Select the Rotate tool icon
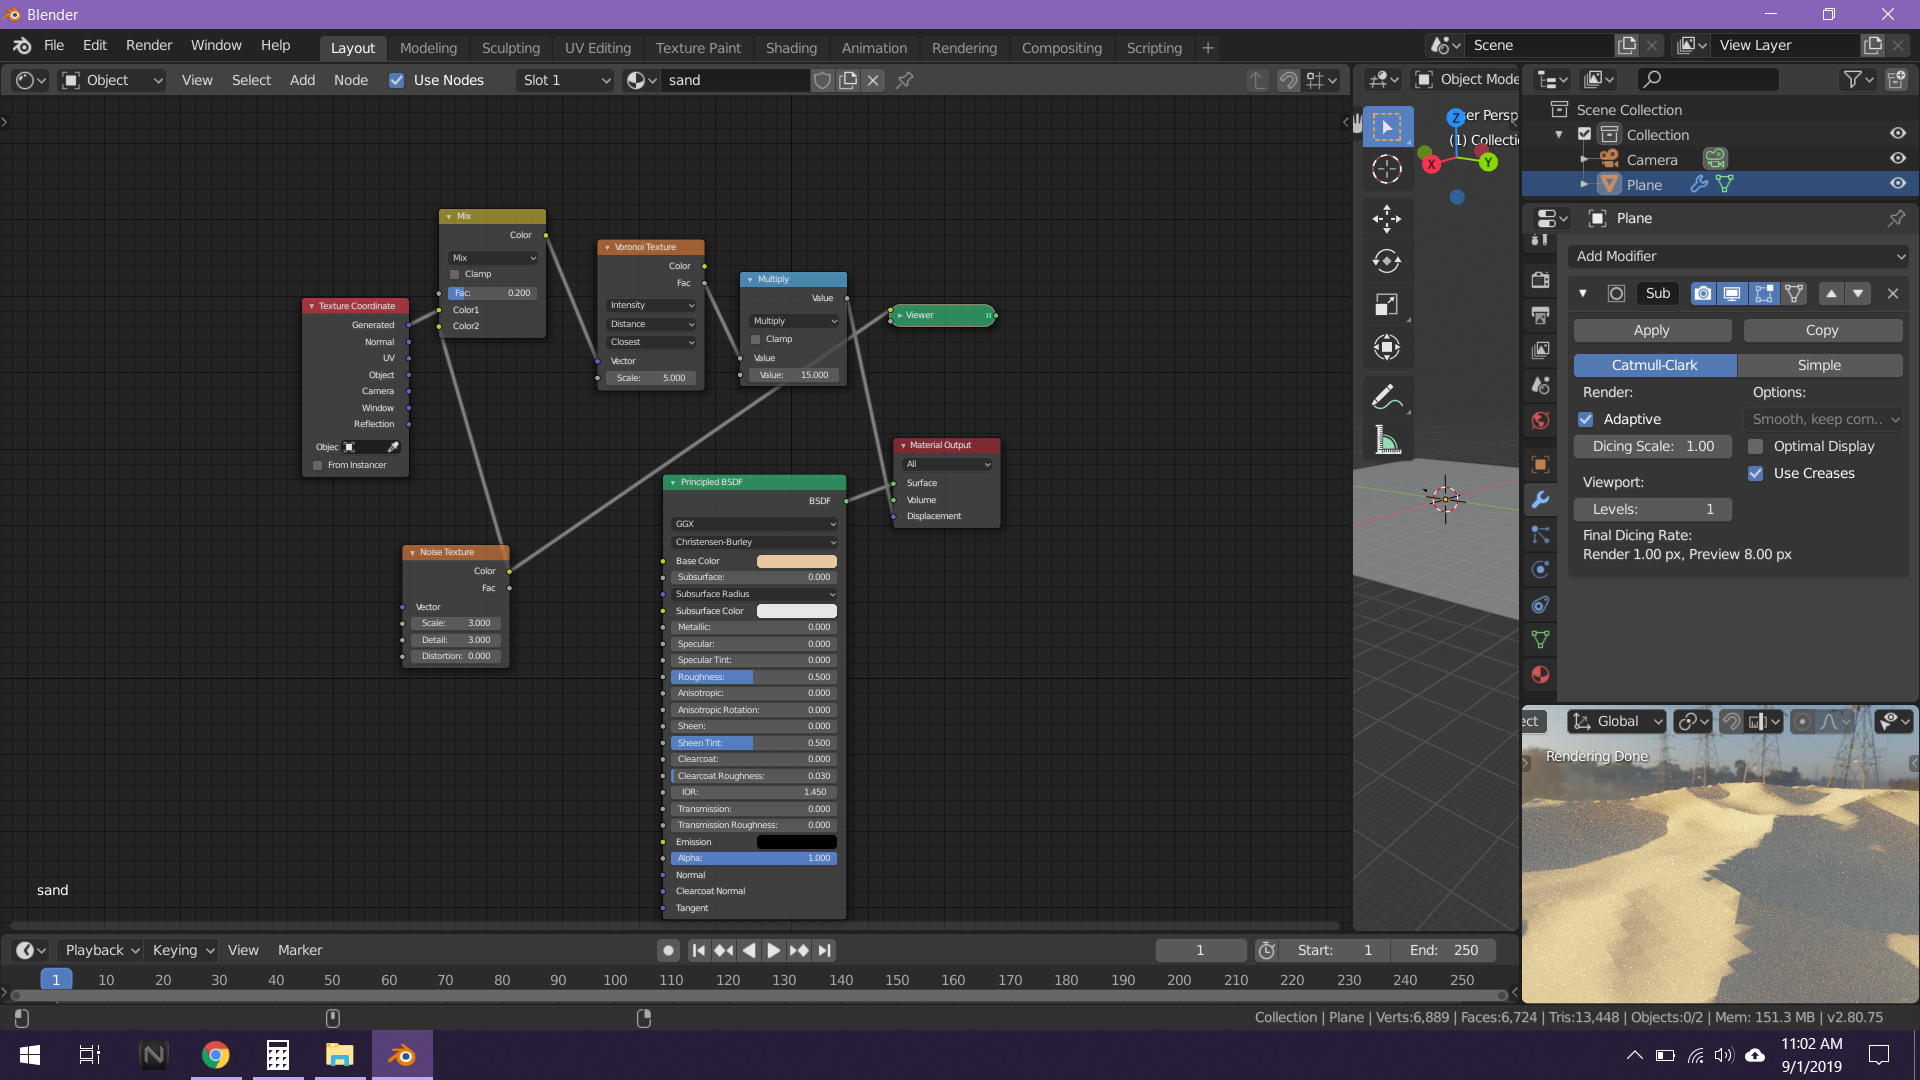The width and height of the screenshot is (1920, 1080). pyautogui.click(x=1386, y=261)
